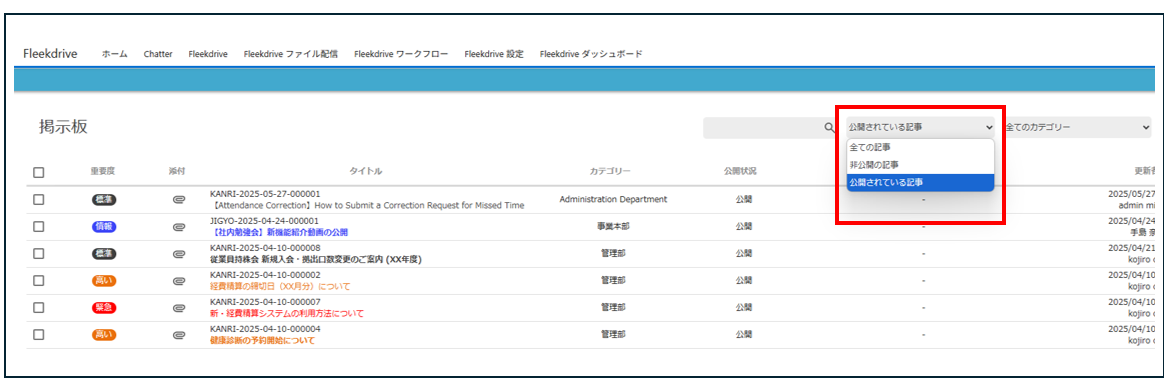This screenshot has width=1167, height=382.
Task: Click the magnifier search icon
Action: [x=829, y=127]
